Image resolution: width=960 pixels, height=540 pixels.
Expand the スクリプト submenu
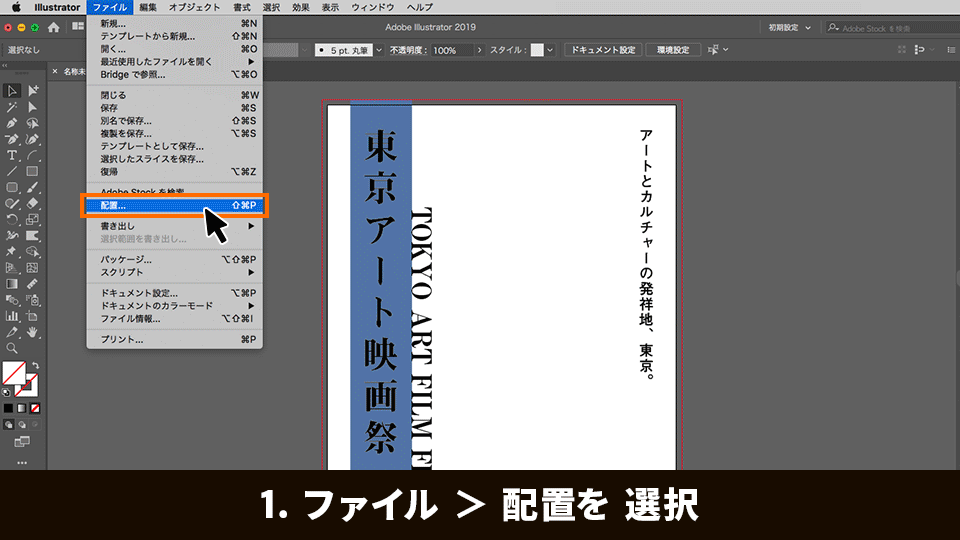[x=174, y=272]
